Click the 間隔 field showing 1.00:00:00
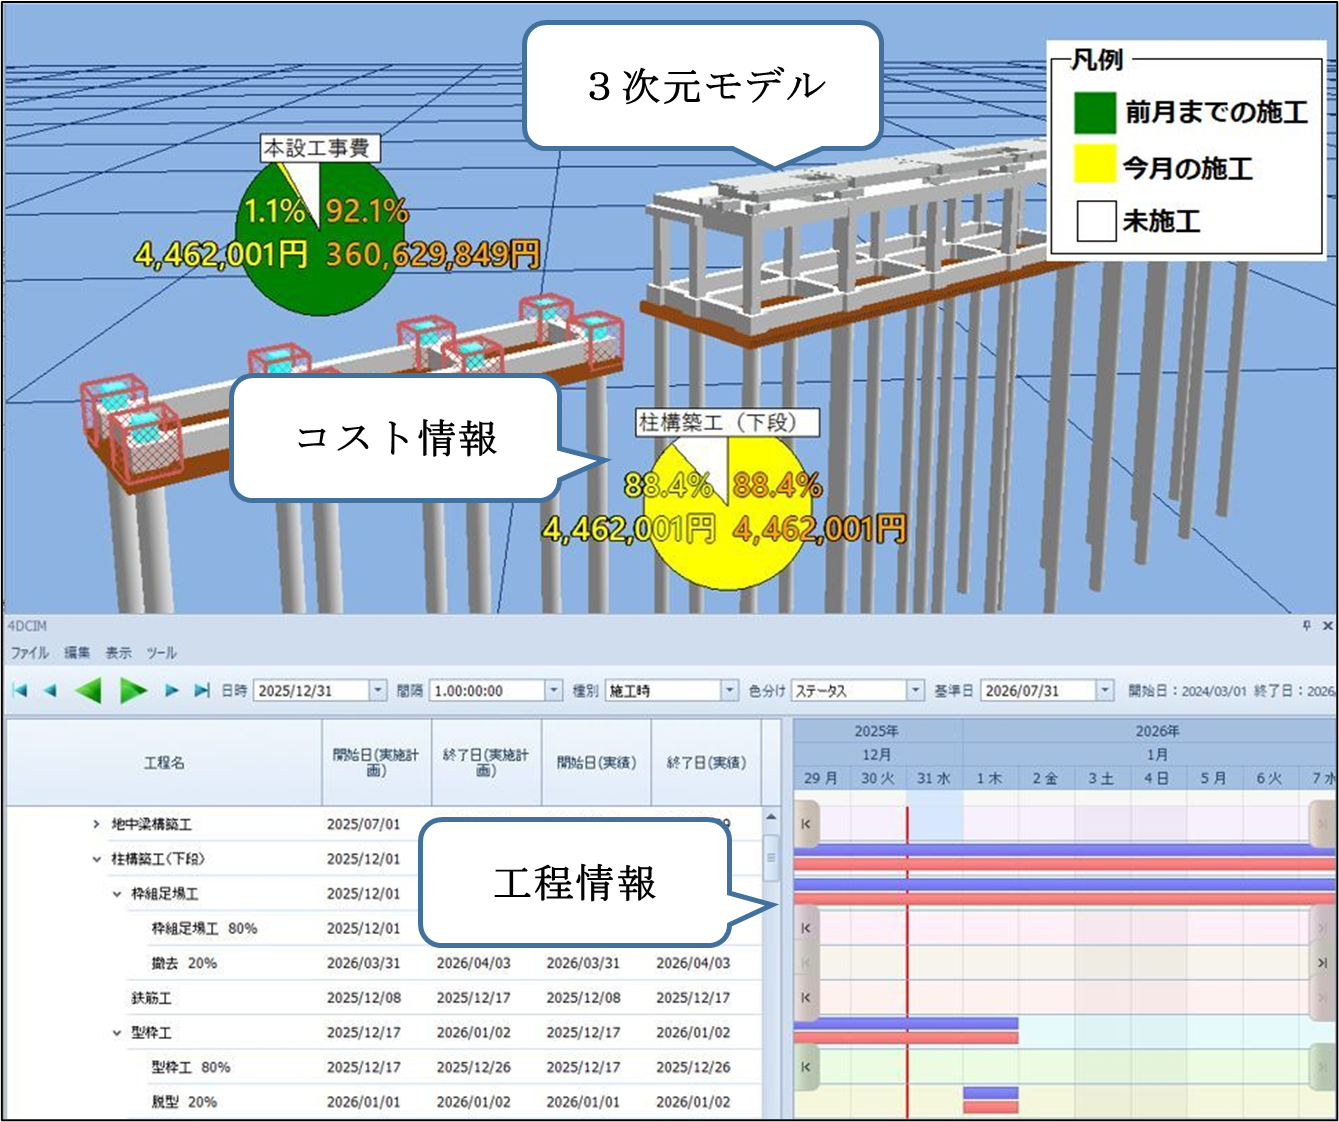The height and width of the screenshot is (1122, 1339). tap(487, 690)
